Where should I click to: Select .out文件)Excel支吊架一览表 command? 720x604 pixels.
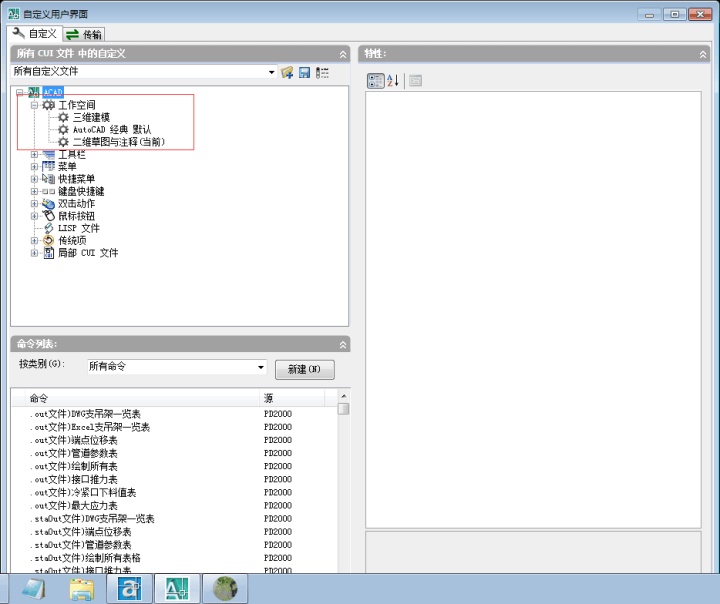pyautogui.click(x=90, y=427)
